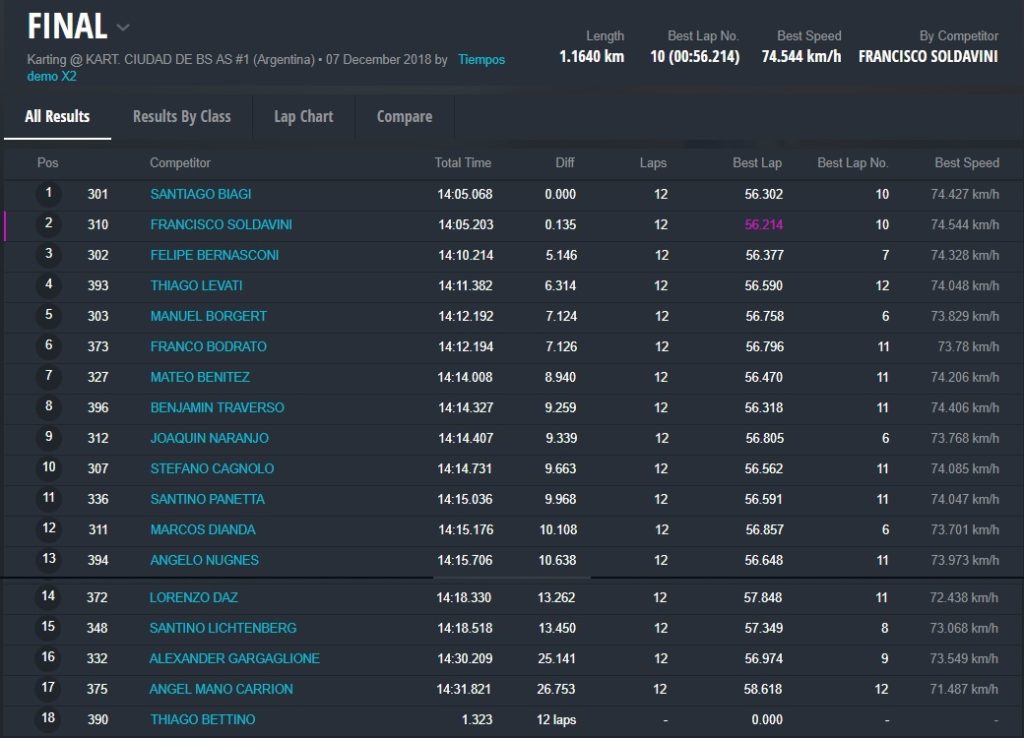
Task: Click the position 2 circle badge
Action: coord(48,224)
